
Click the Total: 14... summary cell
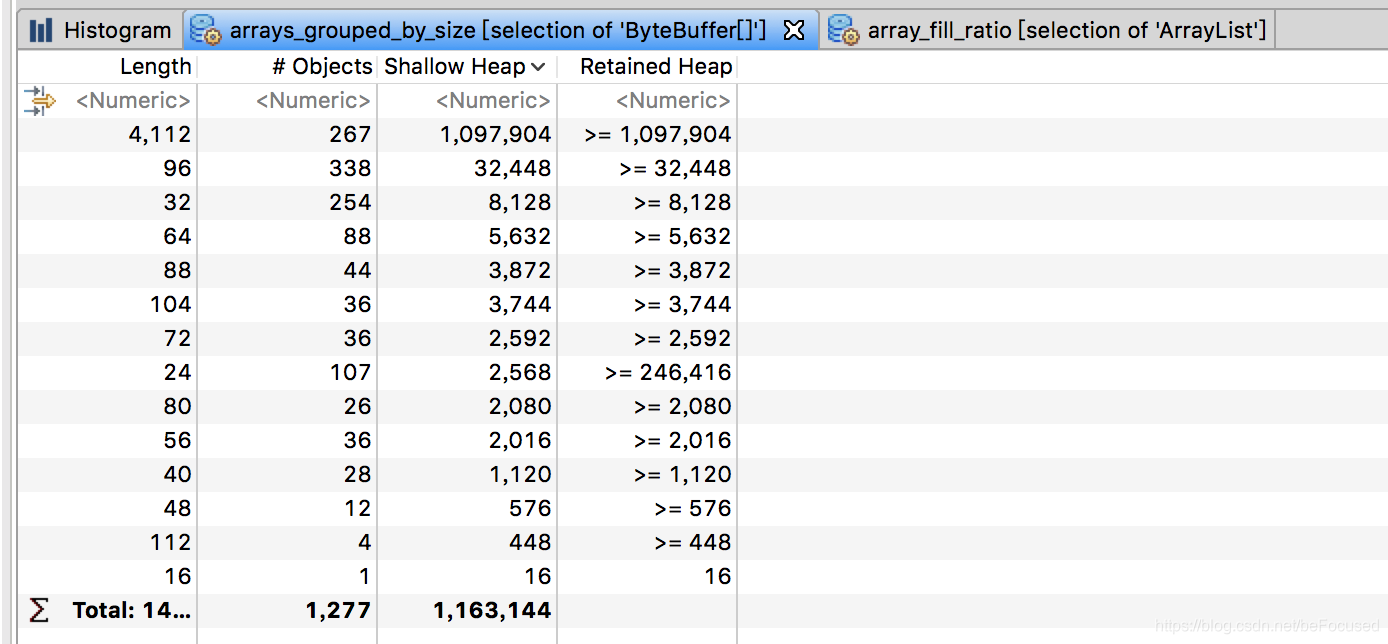pos(130,611)
